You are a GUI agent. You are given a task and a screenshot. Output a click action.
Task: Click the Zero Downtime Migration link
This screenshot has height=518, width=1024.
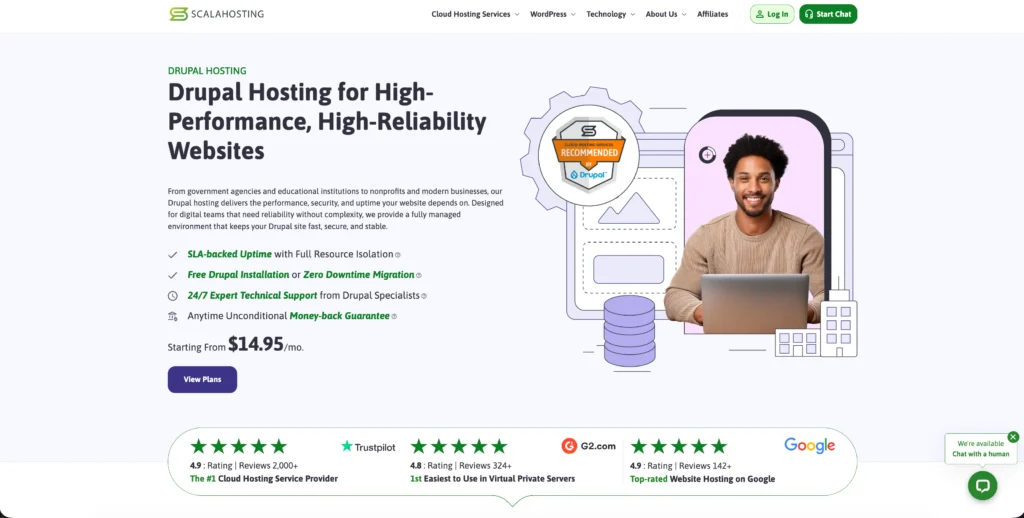coord(359,275)
